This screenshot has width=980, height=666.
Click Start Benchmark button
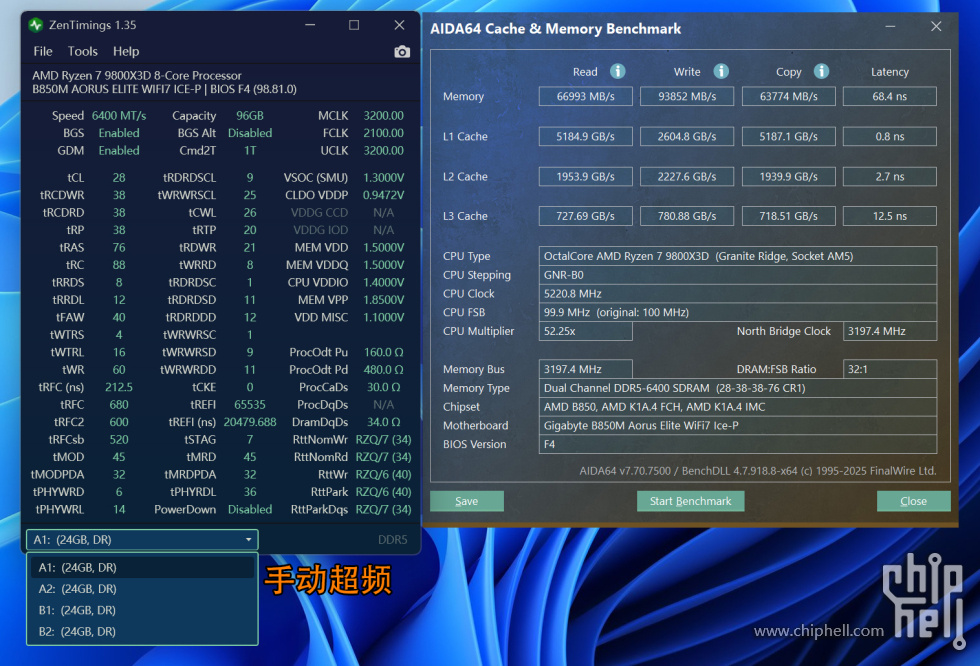(x=690, y=501)
